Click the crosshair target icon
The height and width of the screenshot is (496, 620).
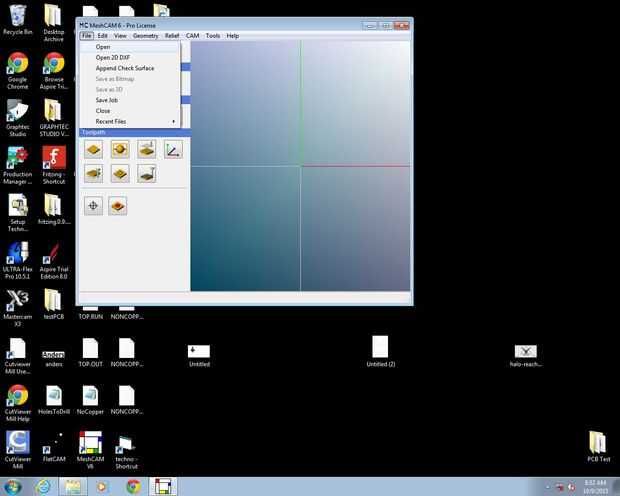click(93, 206)
